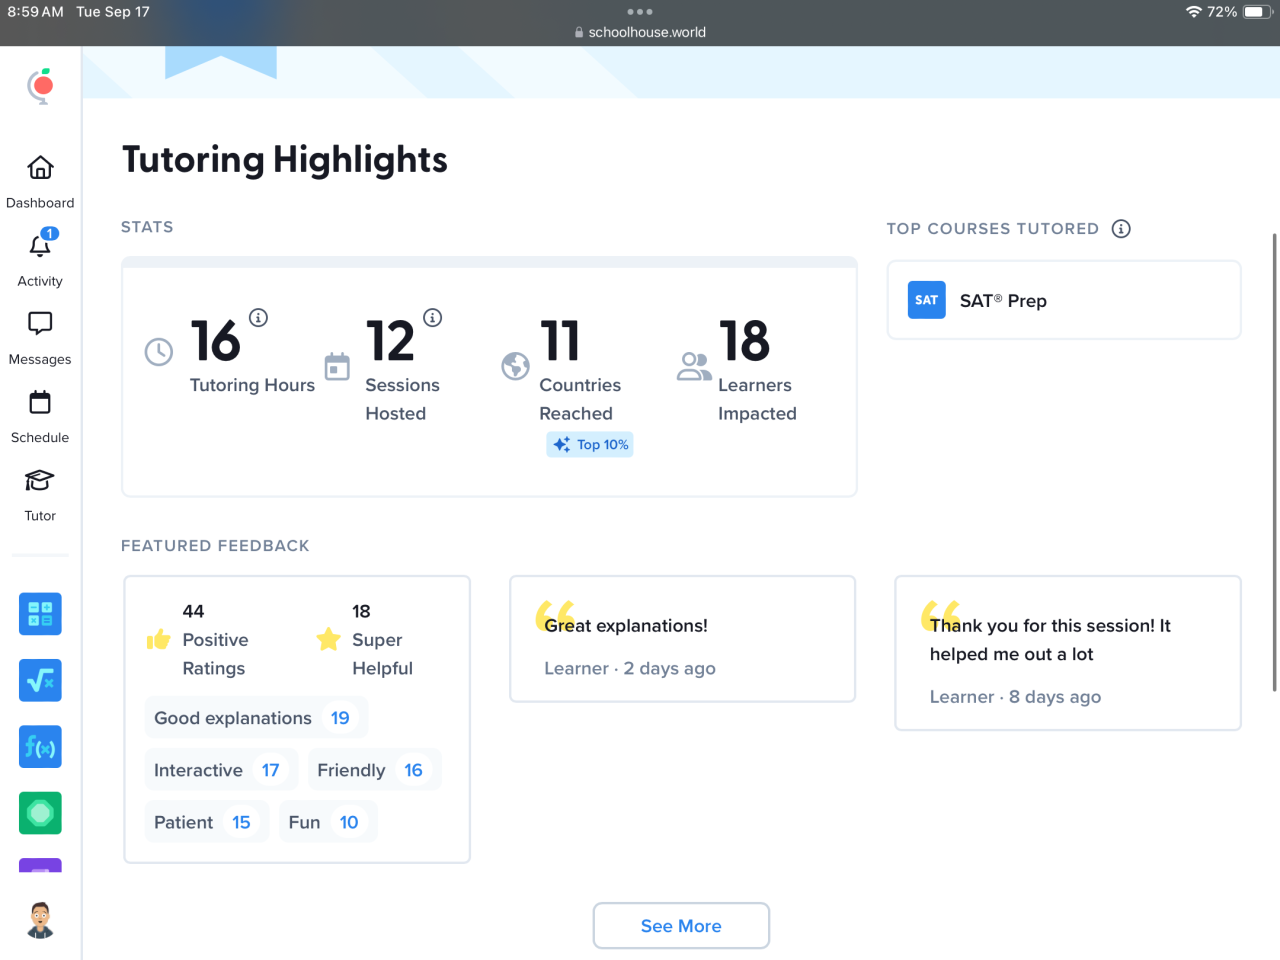Select the Good explanations tag
Screen dimensions: 1280x960
coord(256,718)
